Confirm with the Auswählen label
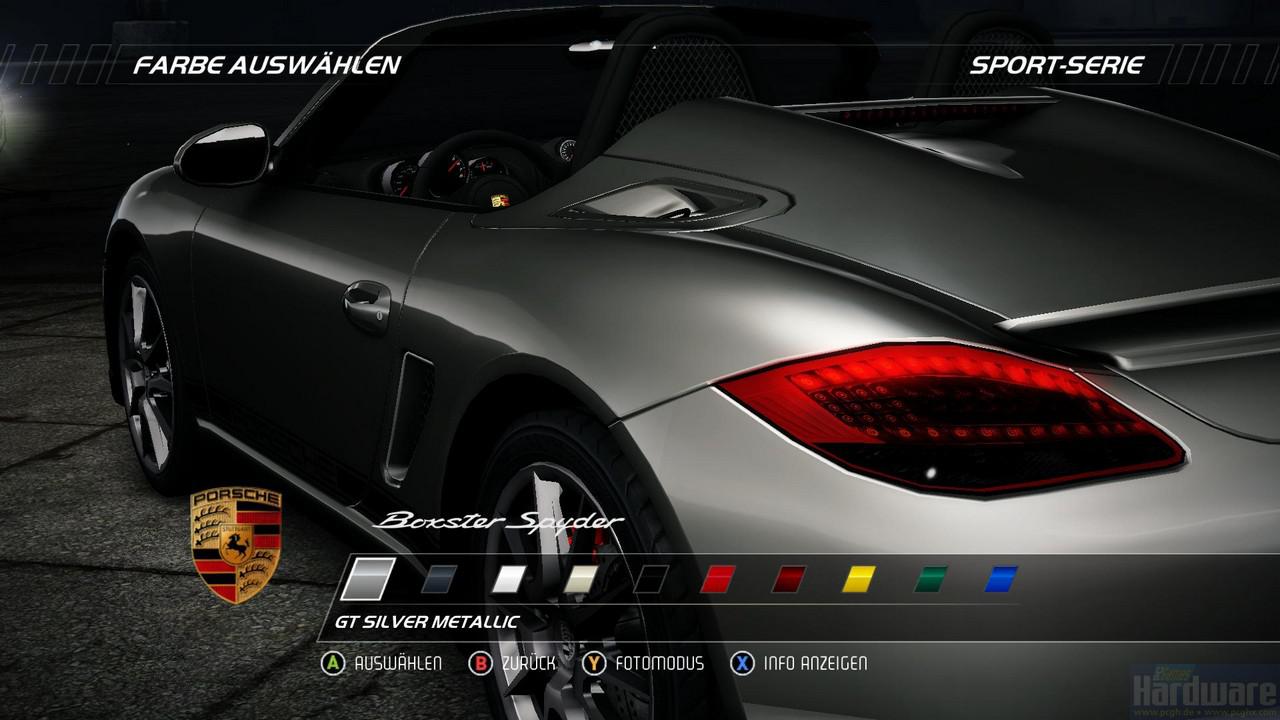This screenshot has width=1280, height=720. 398,663
